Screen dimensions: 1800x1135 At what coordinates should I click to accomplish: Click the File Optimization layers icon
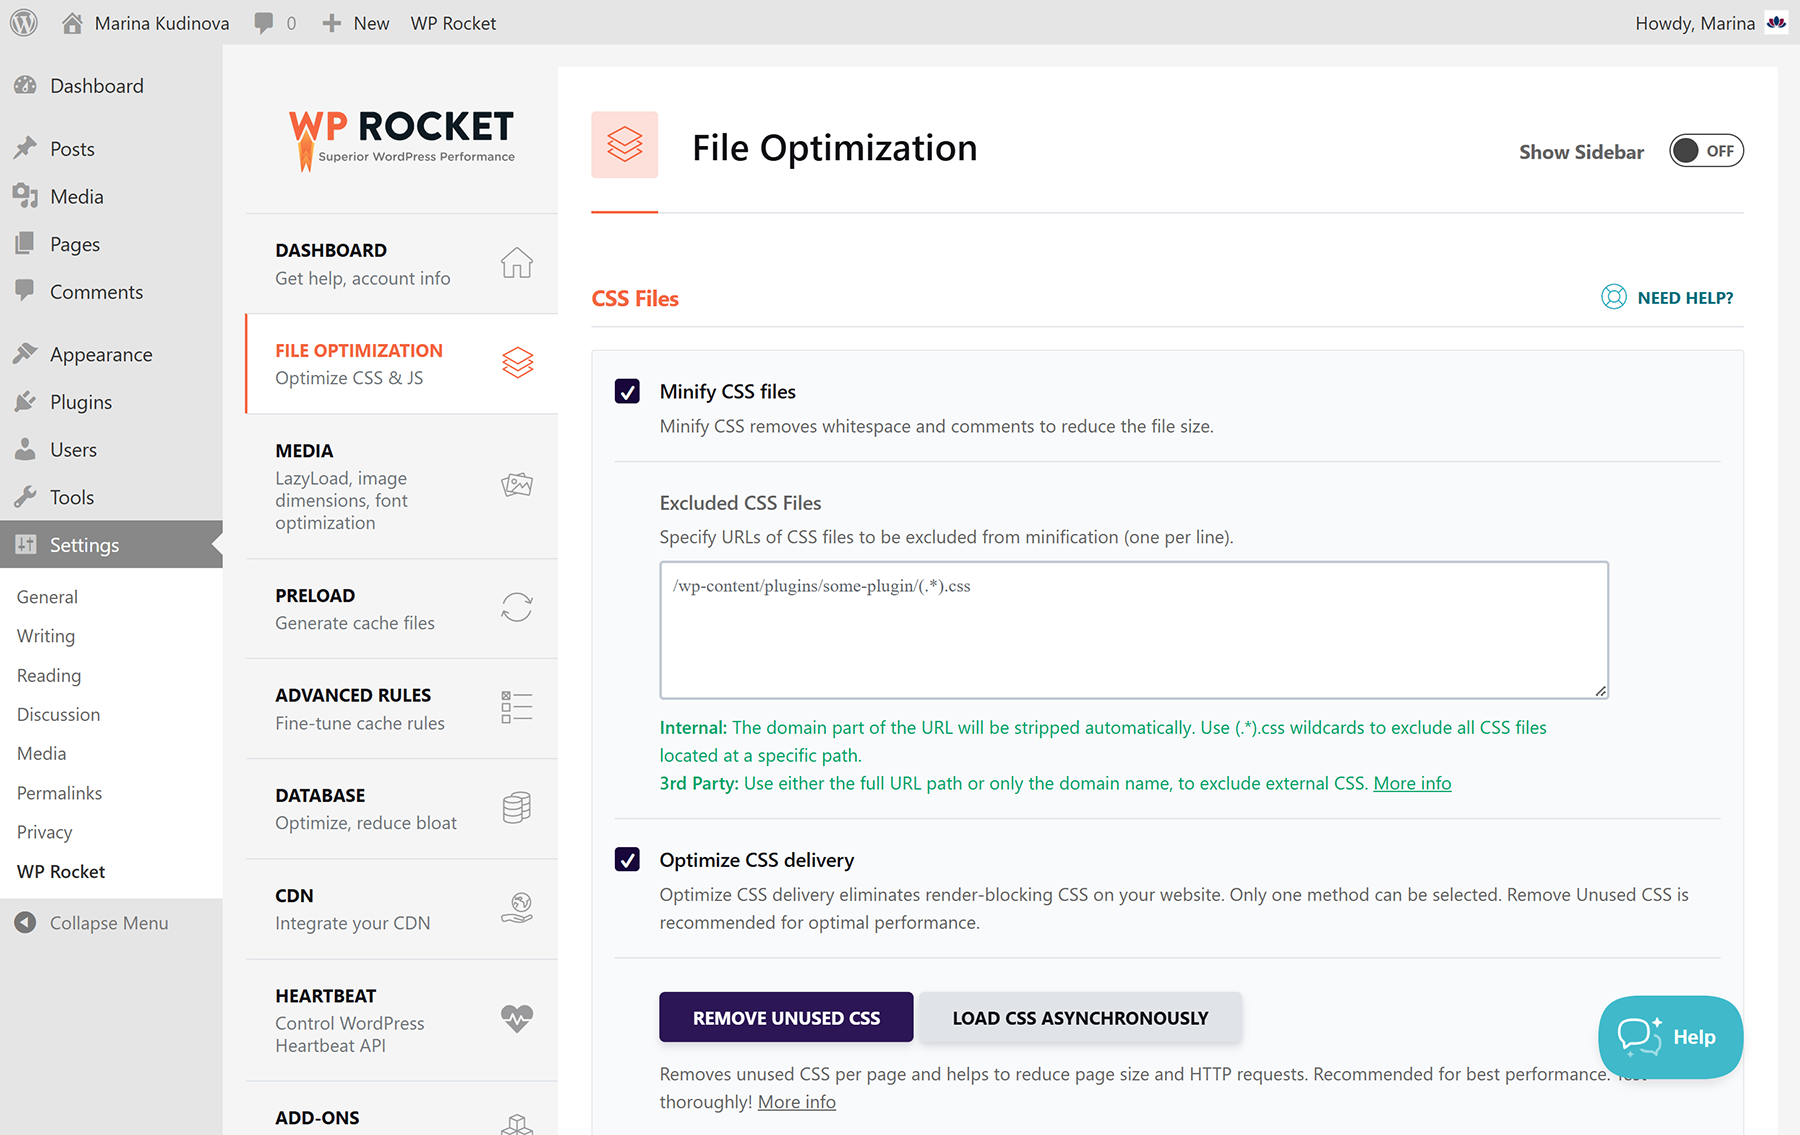click(x=516, y=363)
